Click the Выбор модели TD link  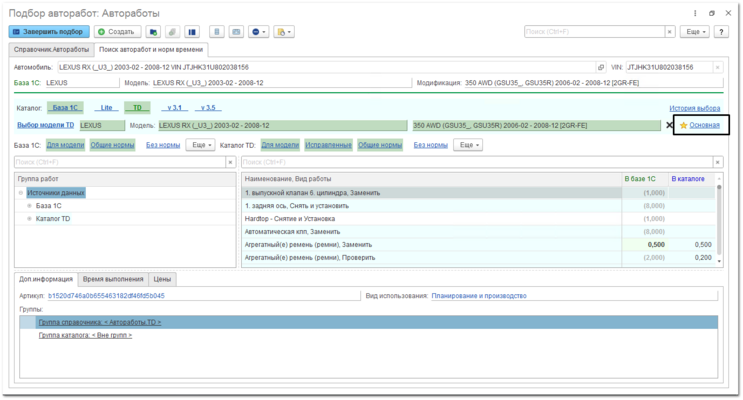[45, 125]
